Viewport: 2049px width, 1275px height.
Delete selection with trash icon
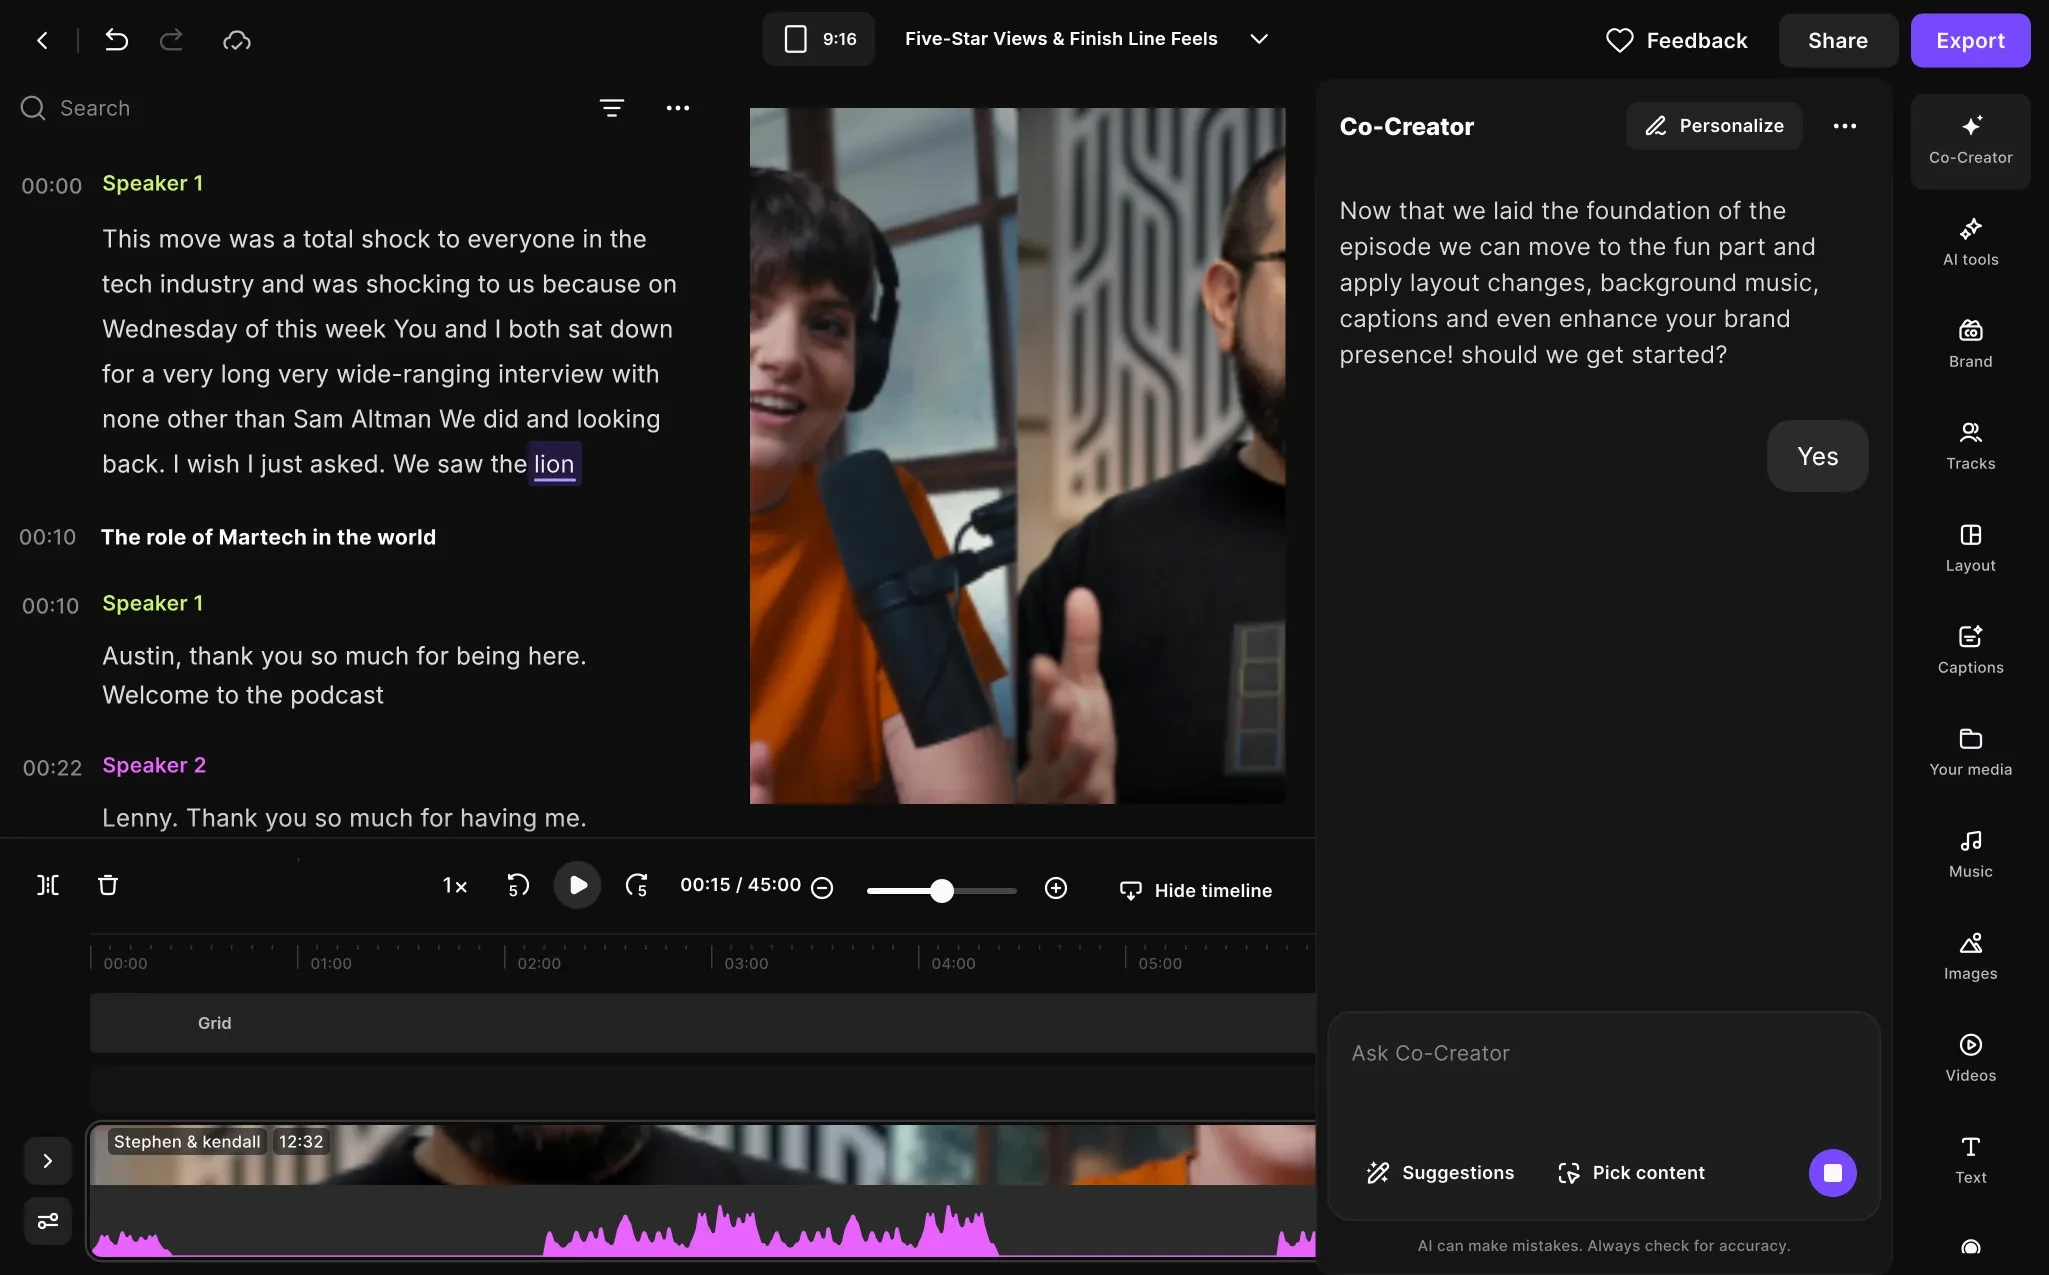coord(108,885)
